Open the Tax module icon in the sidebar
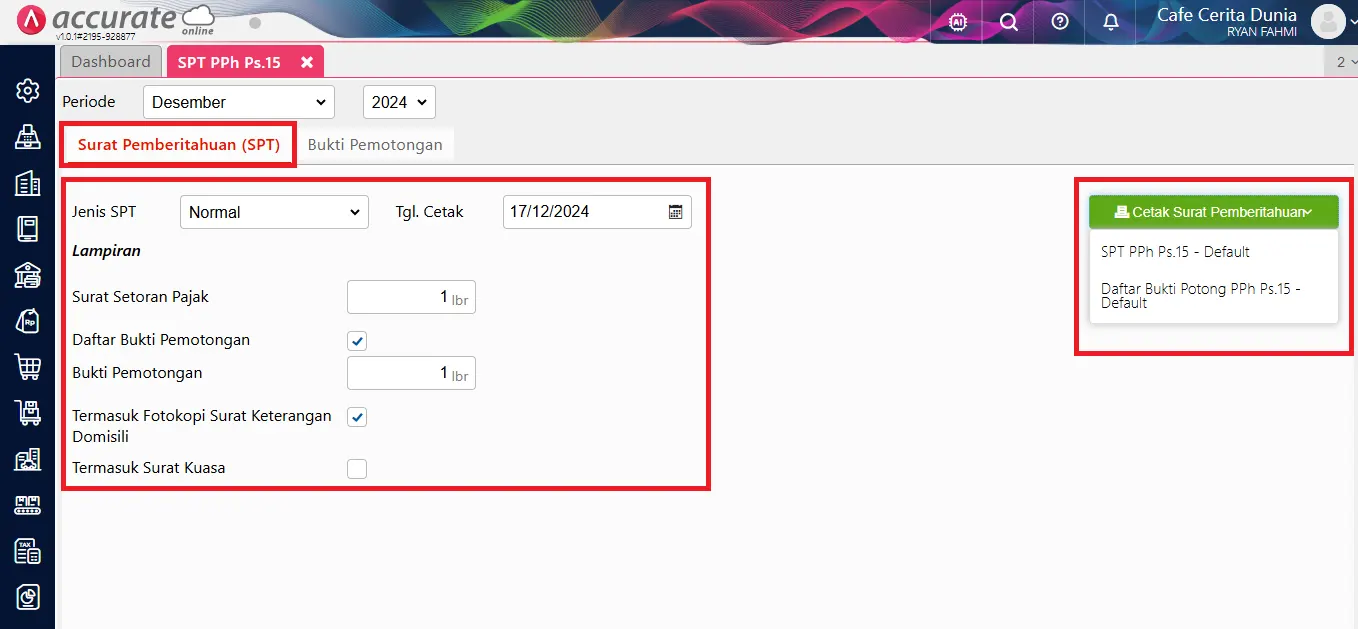1358x629 pixels. pos(28,551)
